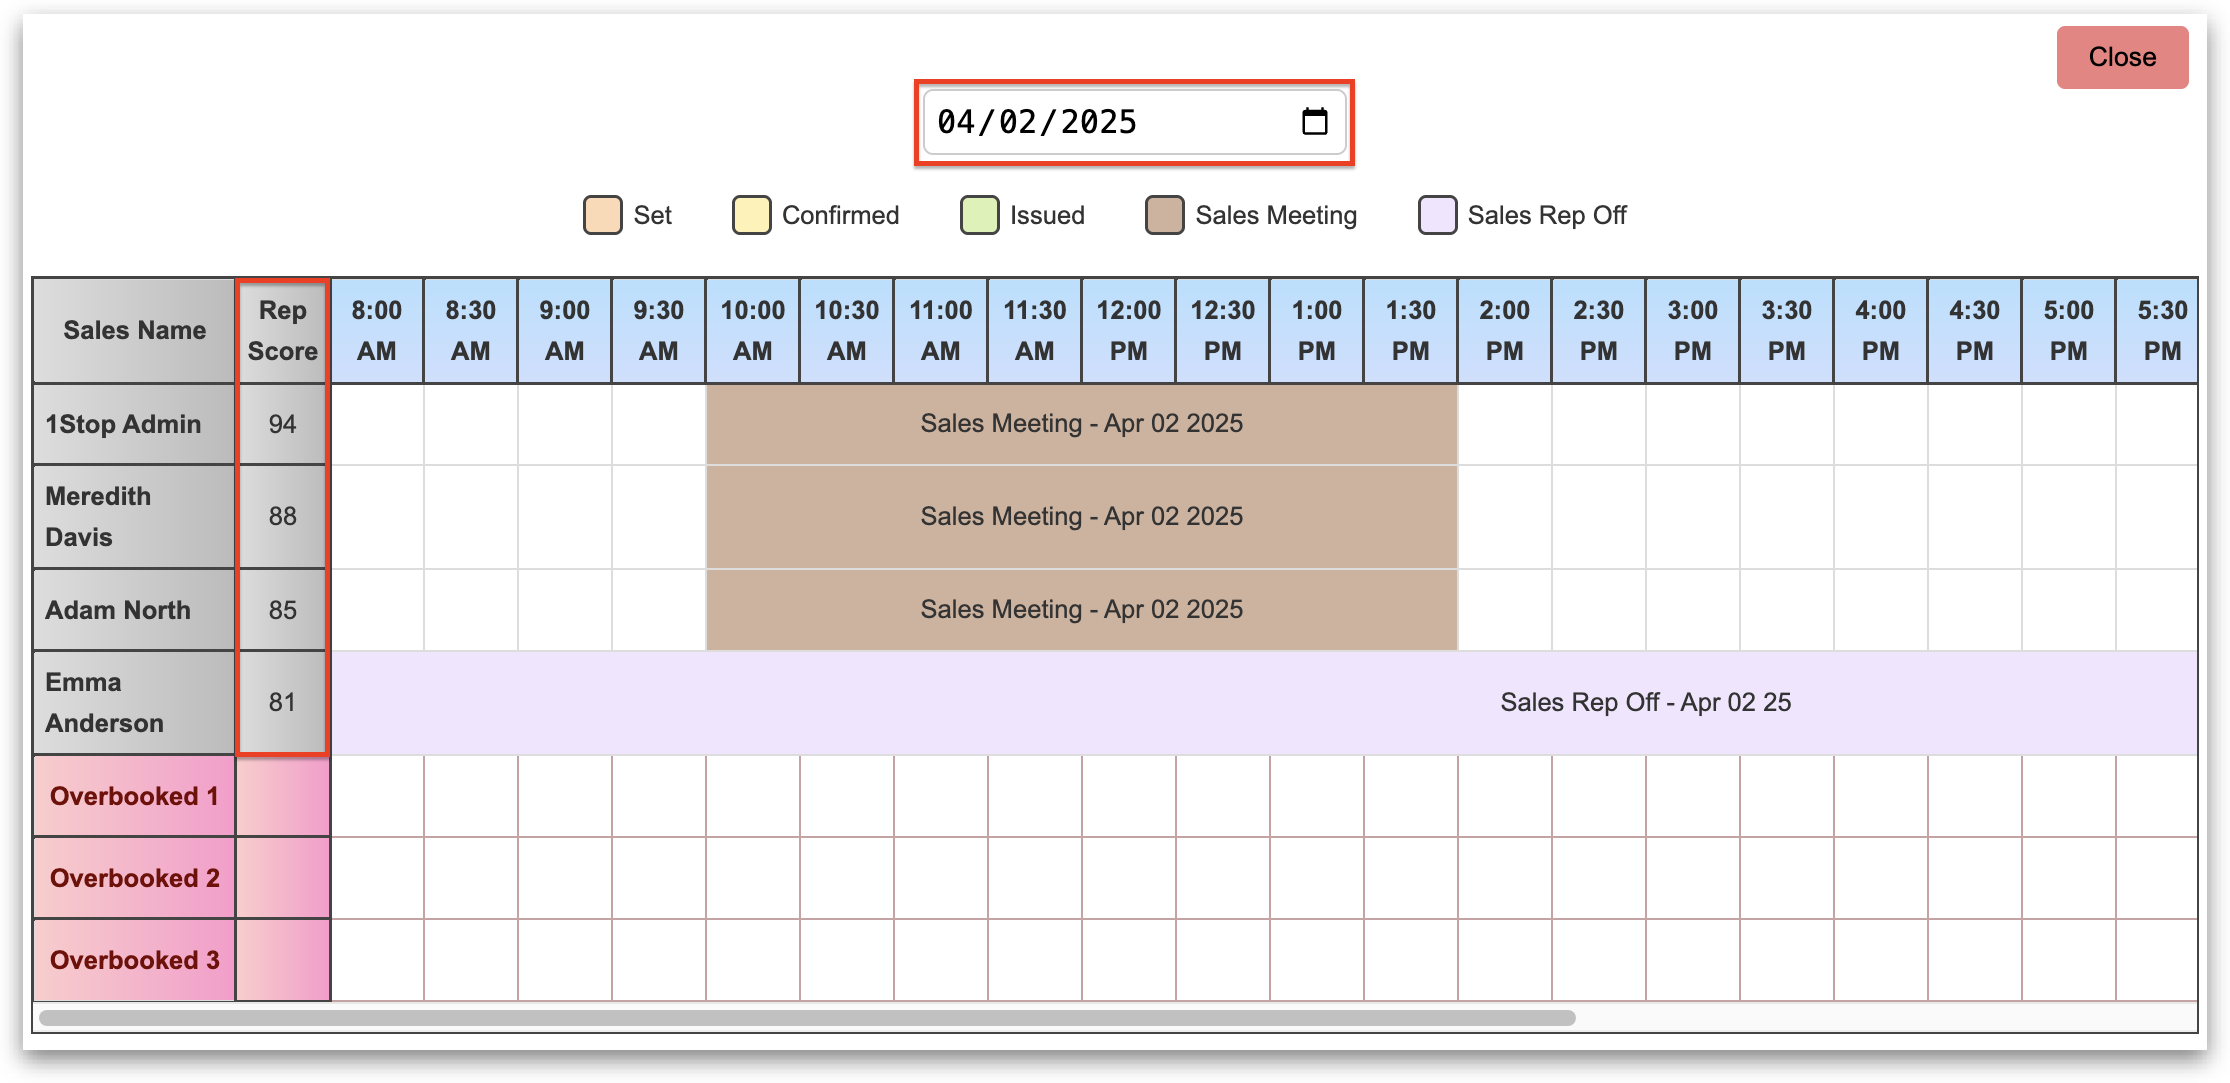Click the Issued legend color swatch
2230x1083 pixels.
click(x=979, y=215)
